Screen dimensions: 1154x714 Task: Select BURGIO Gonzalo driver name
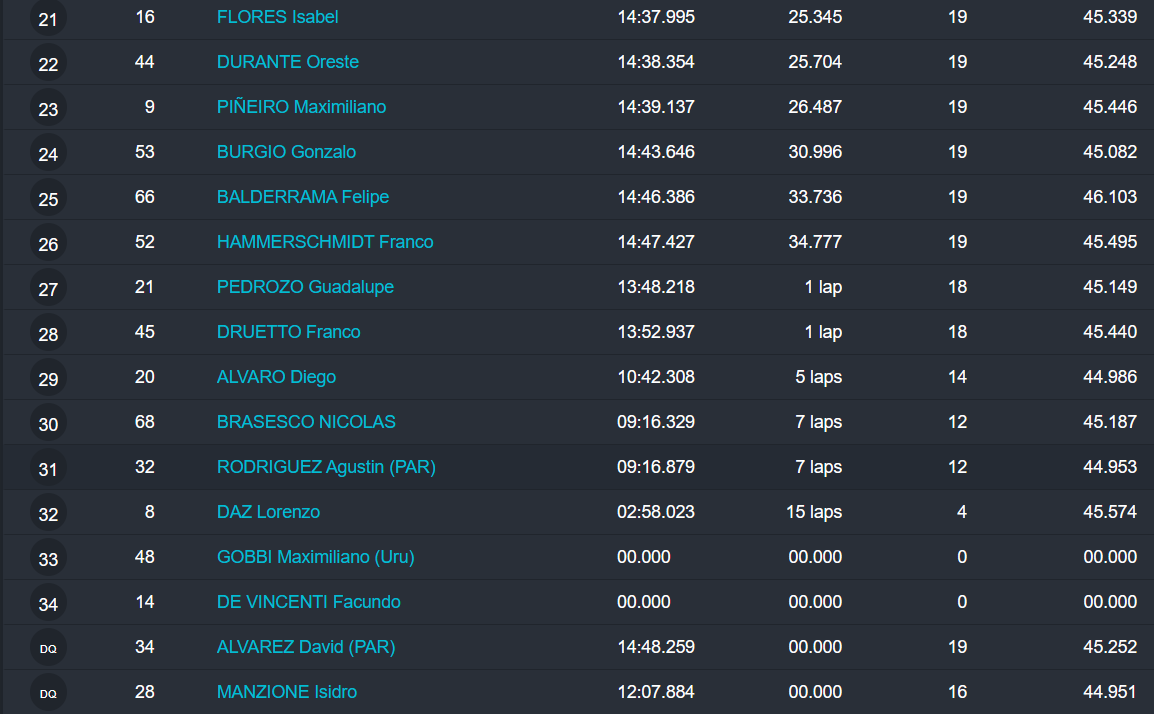click(x=286, y=152)
